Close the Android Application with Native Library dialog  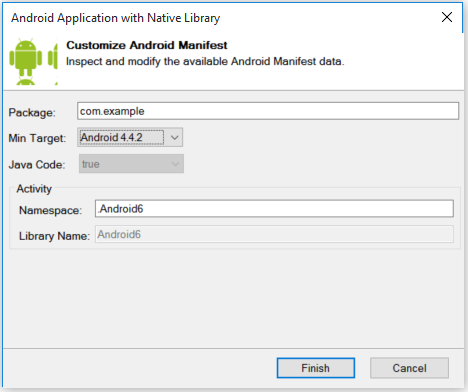point(447,17)
